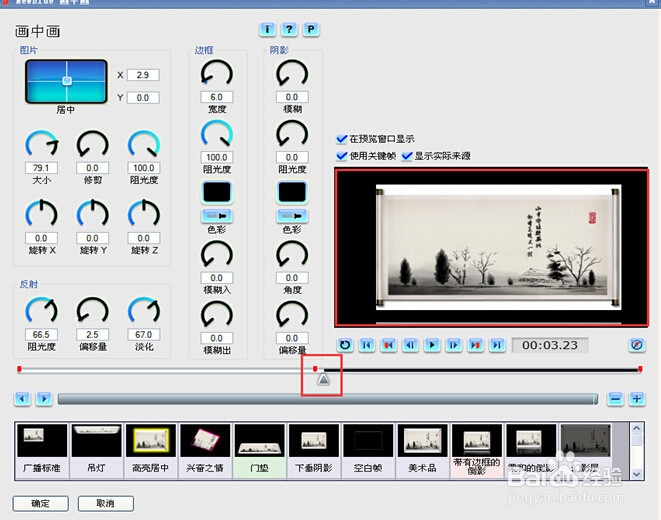661x520 pixels.
Task: Click the border width field 6.0
Action: [217, 97]
